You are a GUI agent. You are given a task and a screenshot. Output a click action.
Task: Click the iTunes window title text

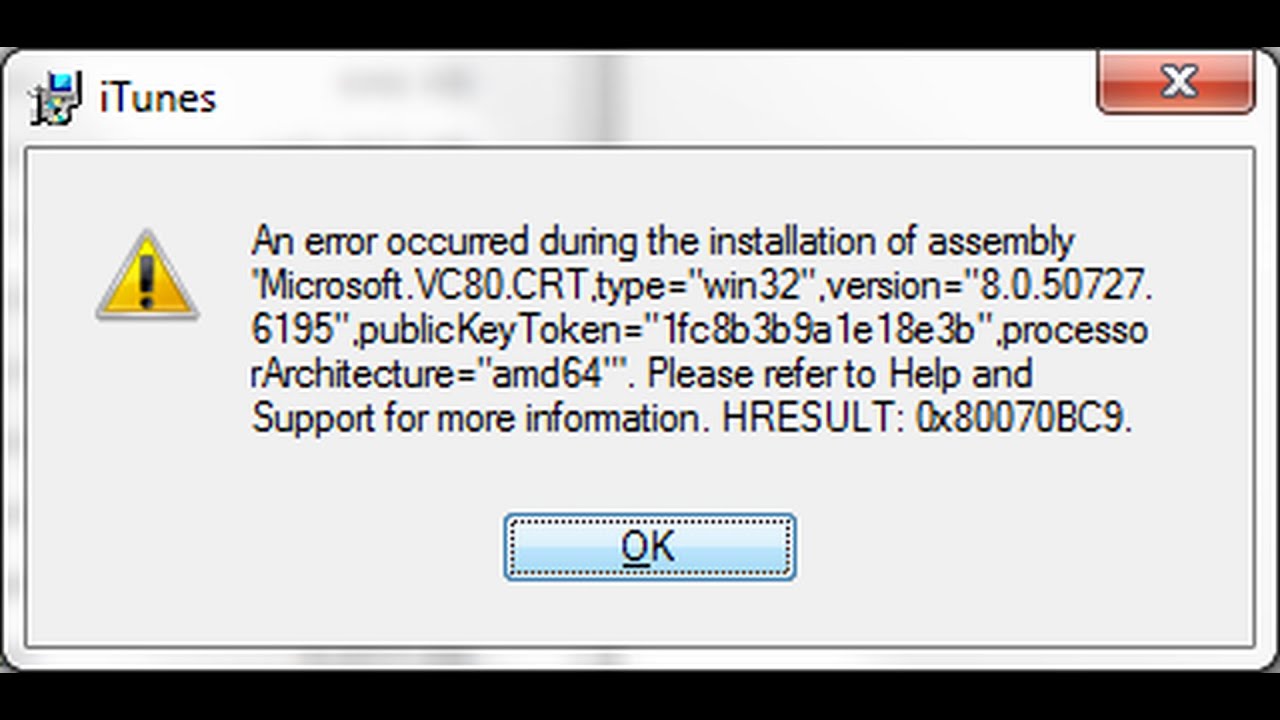(157, 98)
